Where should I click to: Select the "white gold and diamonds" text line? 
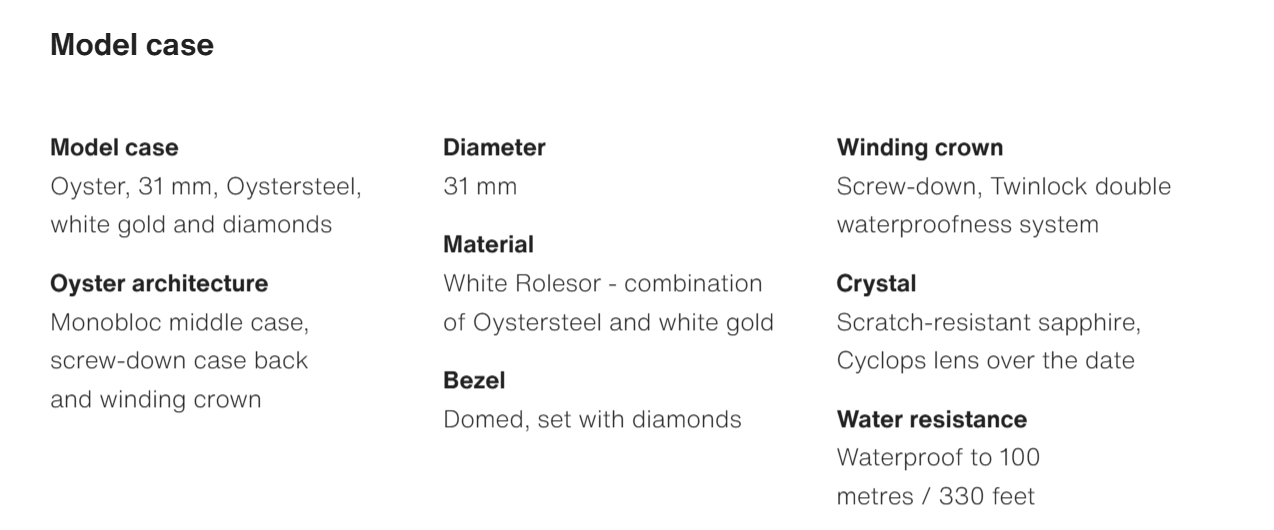[191, 225]
